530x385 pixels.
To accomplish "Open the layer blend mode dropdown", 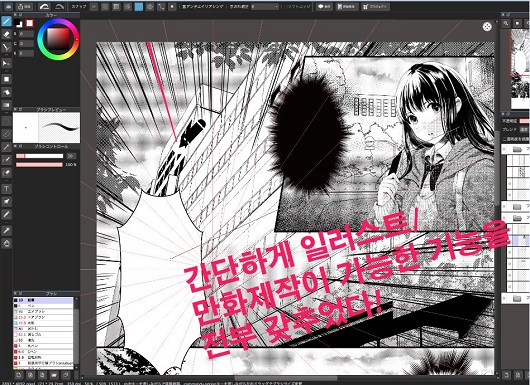I will pos(524,129).
